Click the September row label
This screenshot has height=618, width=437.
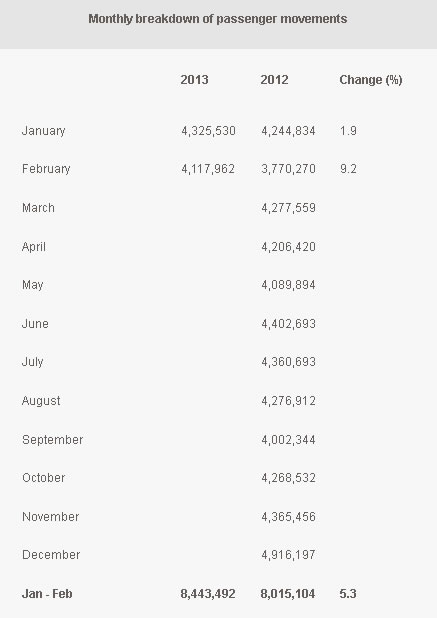[x=52, y=440]
